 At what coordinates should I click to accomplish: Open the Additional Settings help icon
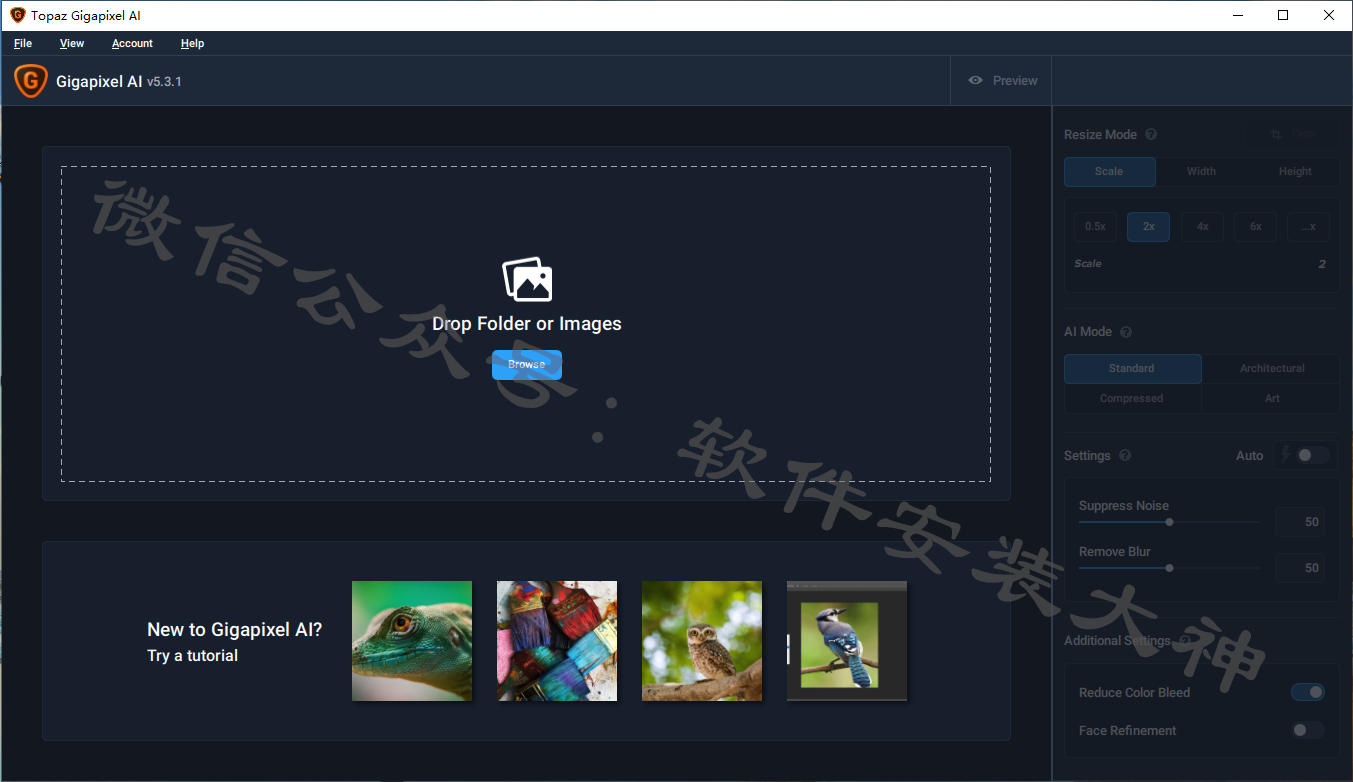coord(1185,641)
